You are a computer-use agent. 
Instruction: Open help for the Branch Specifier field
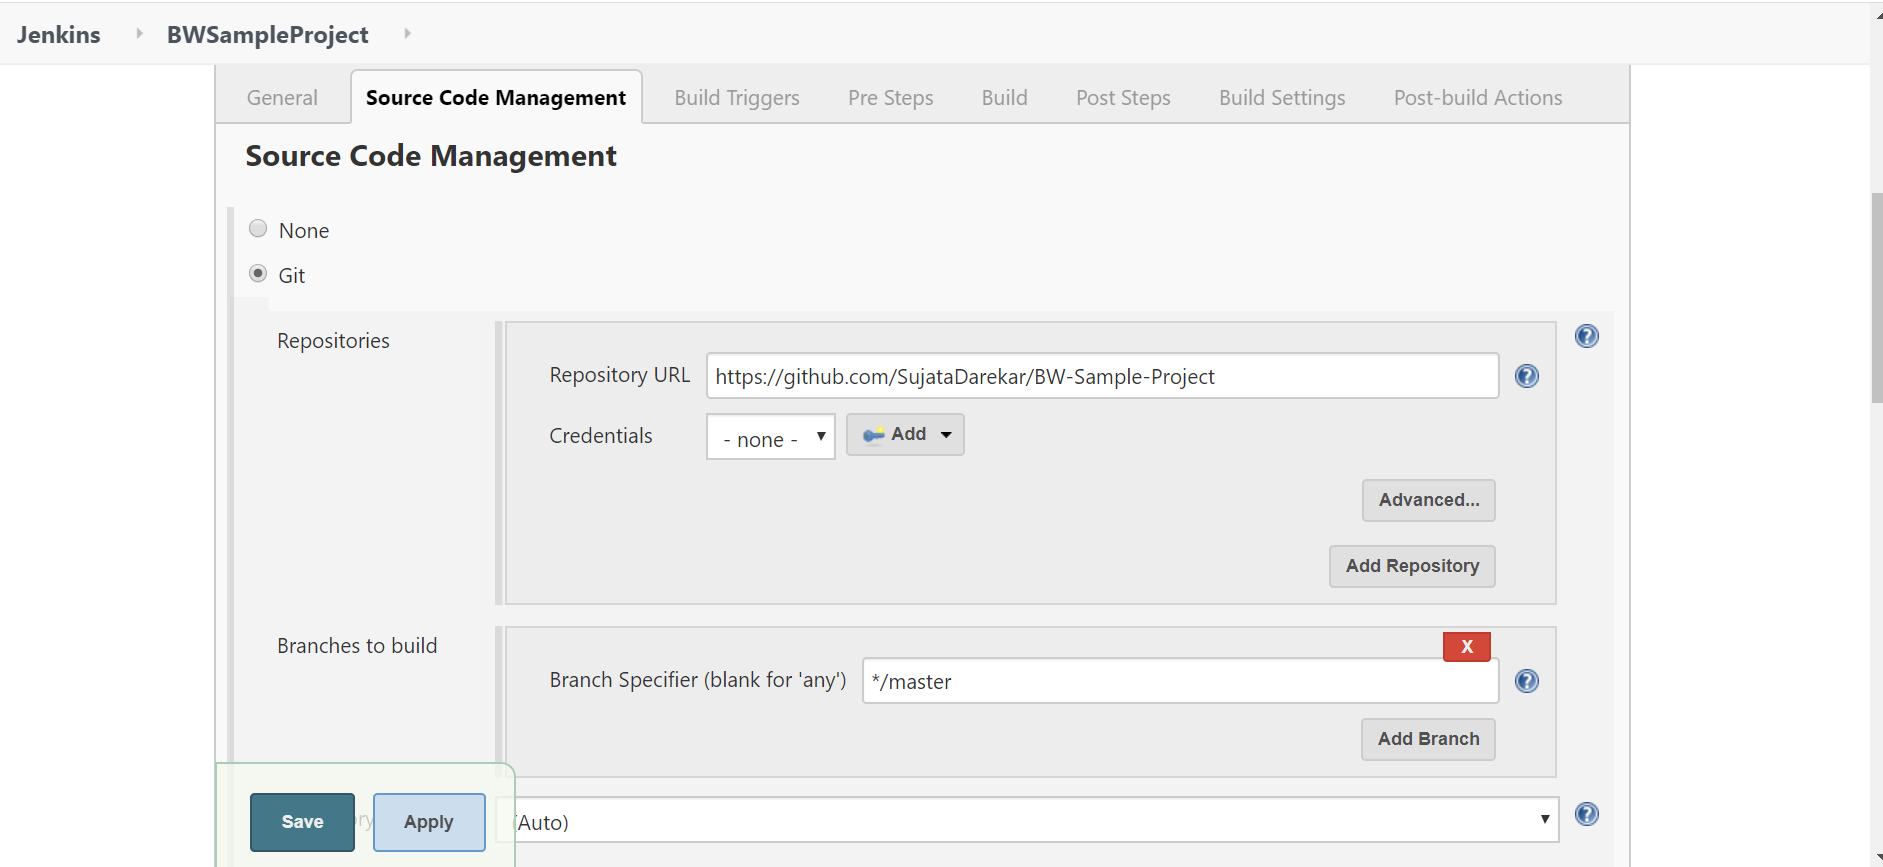(x=1526, y=681)
